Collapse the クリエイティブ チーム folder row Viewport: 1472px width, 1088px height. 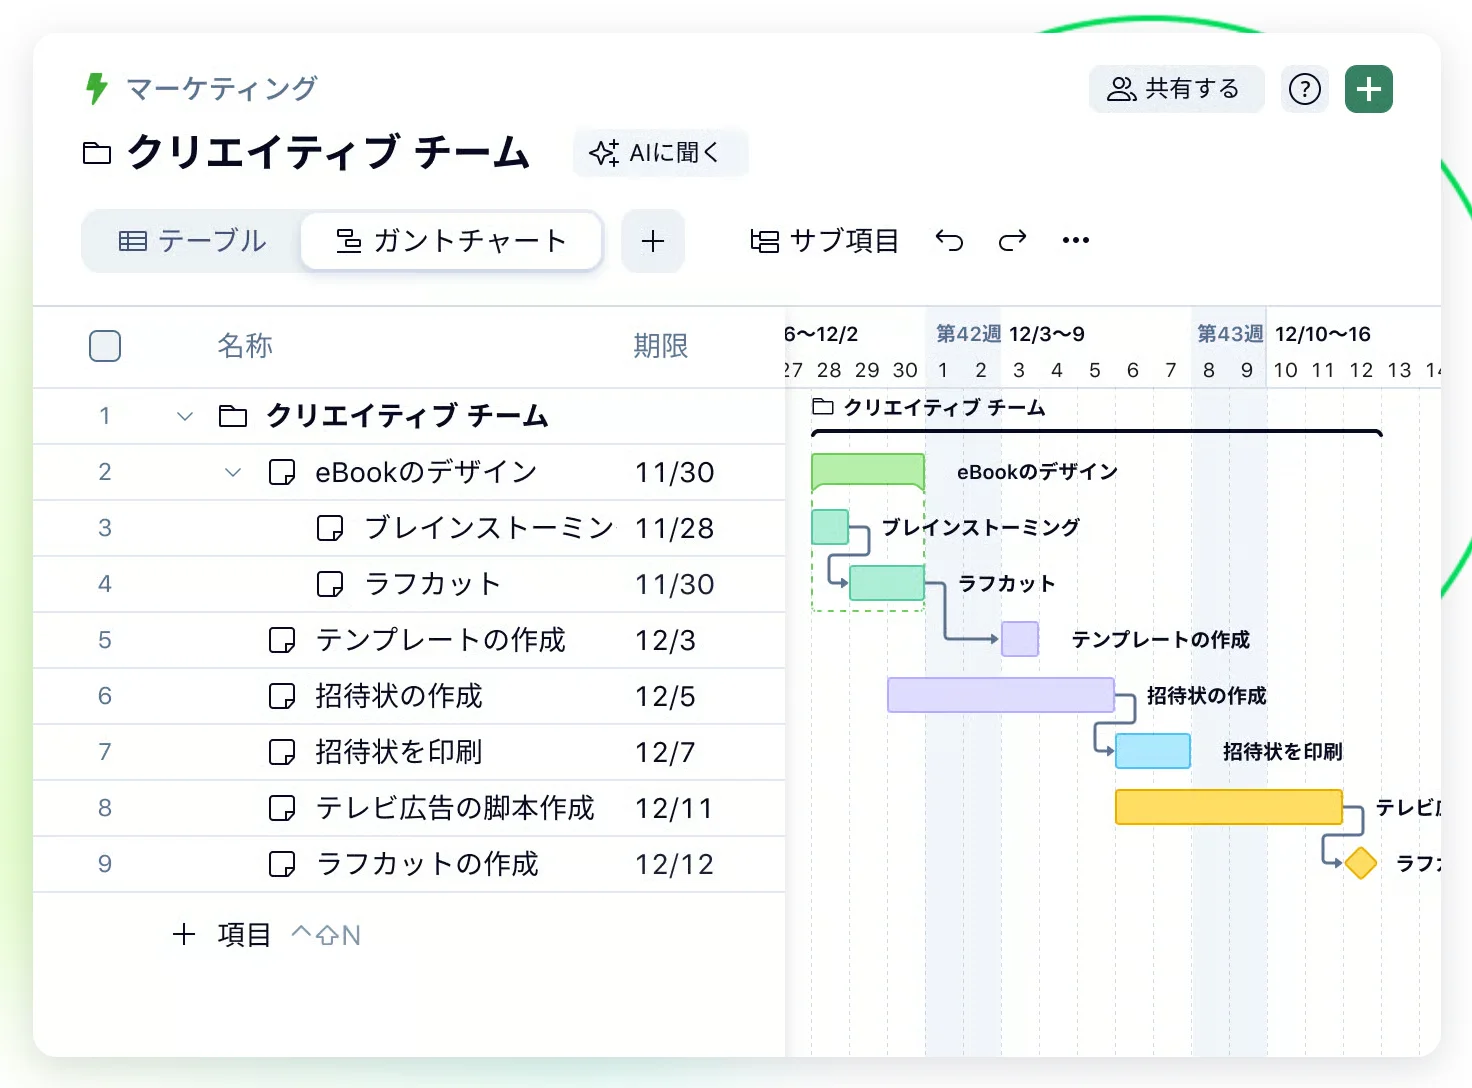[x=184, y=416]
